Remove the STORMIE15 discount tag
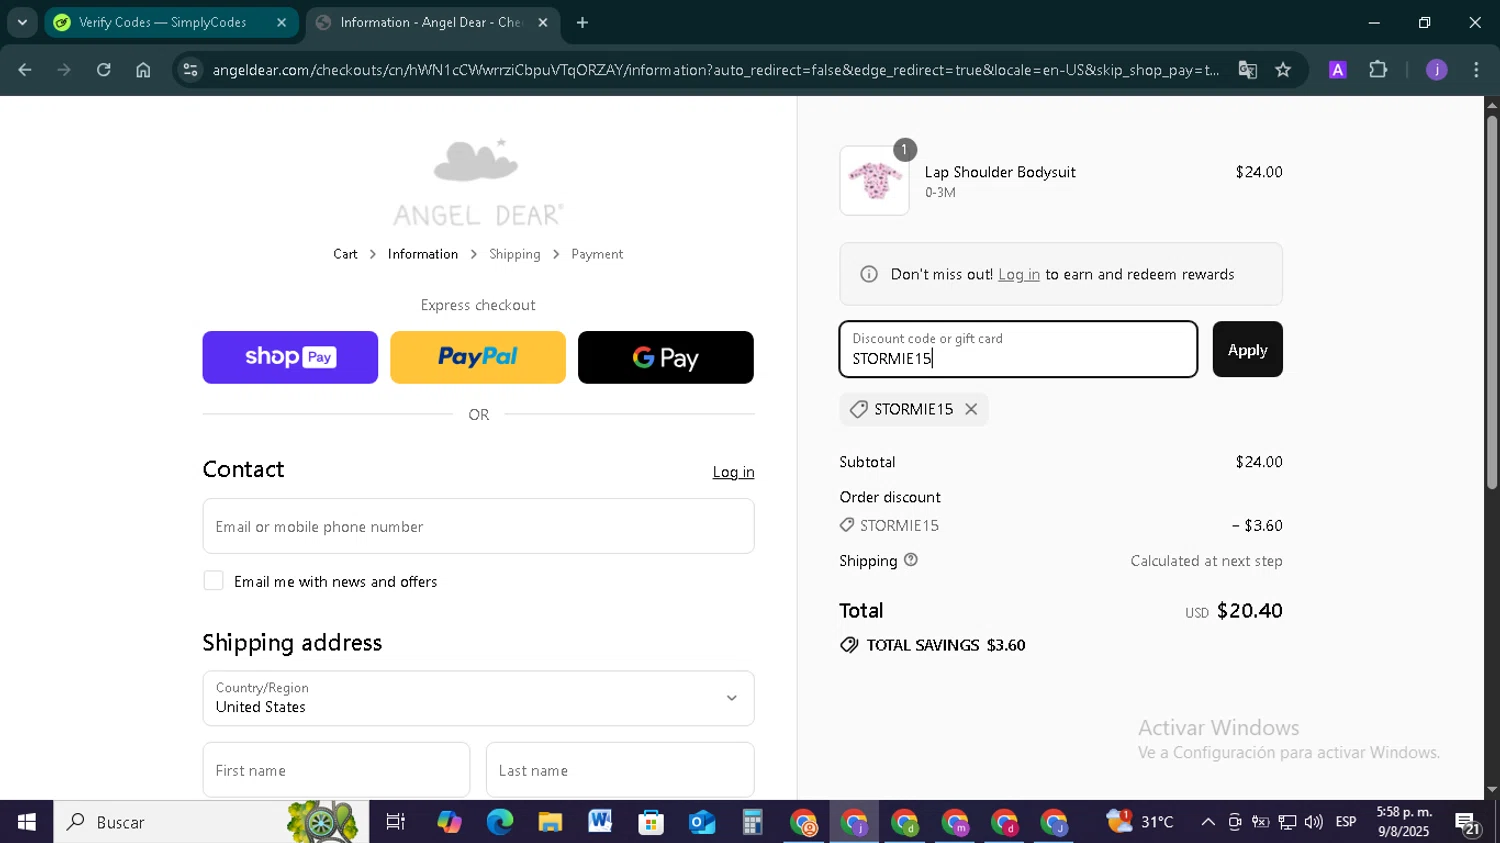Viewport: 1500px width, 843px height. 971,409
